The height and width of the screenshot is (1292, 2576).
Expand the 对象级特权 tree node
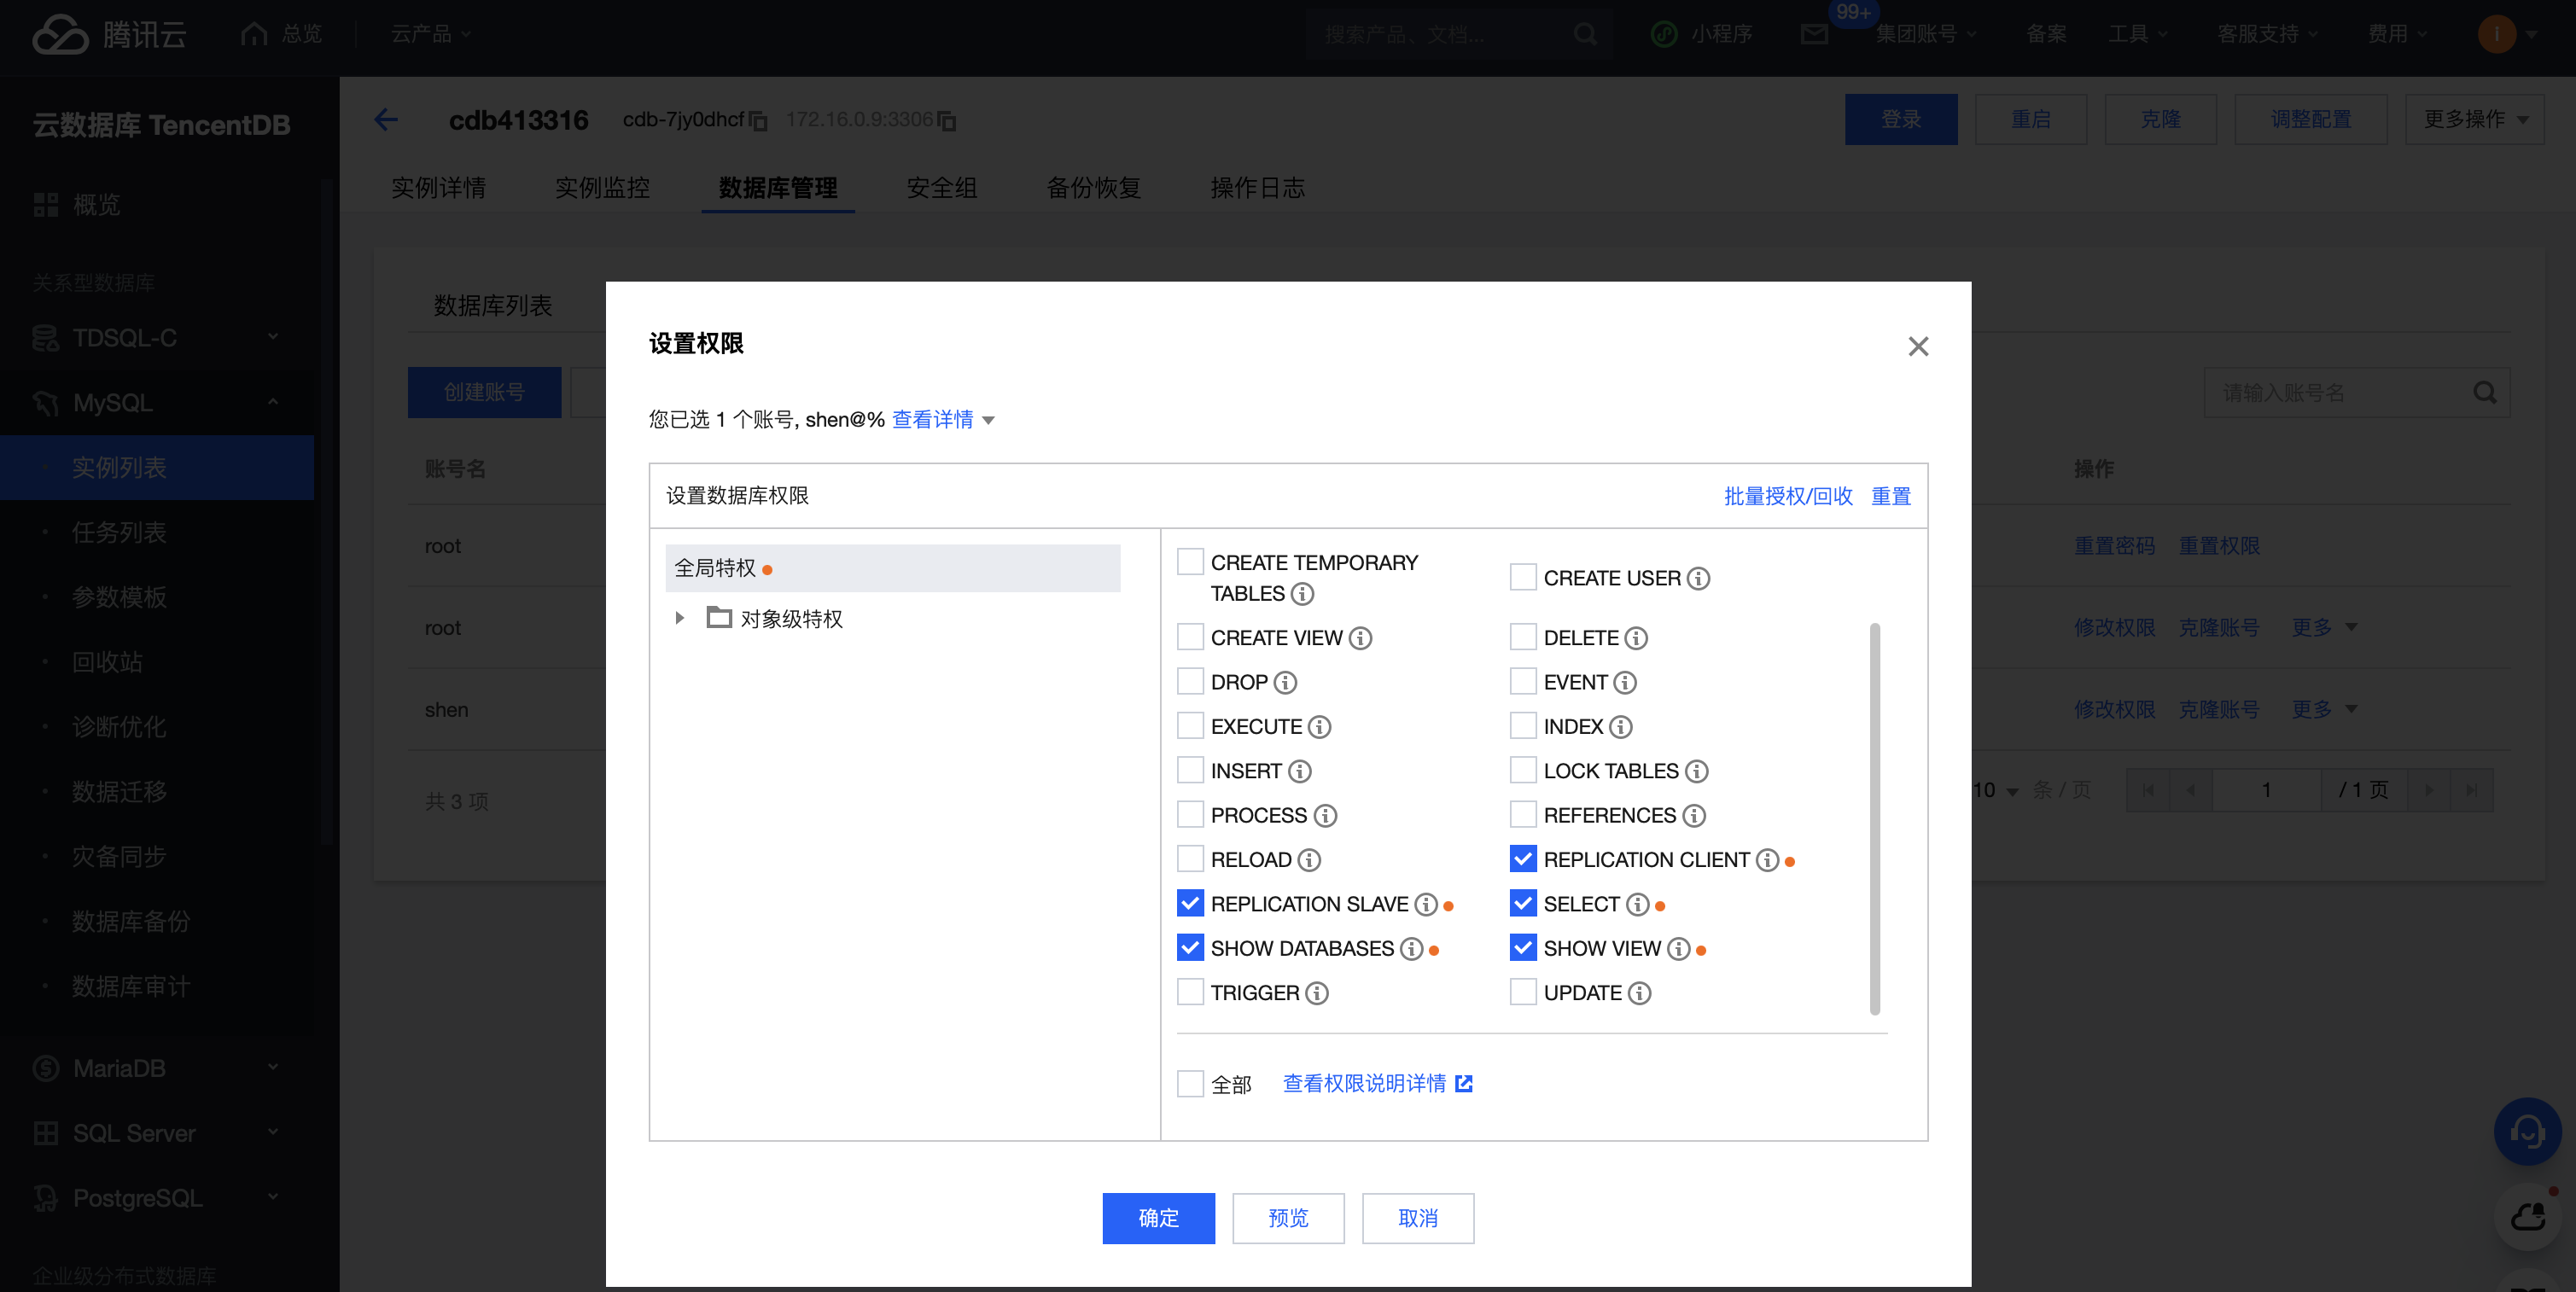click(x=679, y=618)
